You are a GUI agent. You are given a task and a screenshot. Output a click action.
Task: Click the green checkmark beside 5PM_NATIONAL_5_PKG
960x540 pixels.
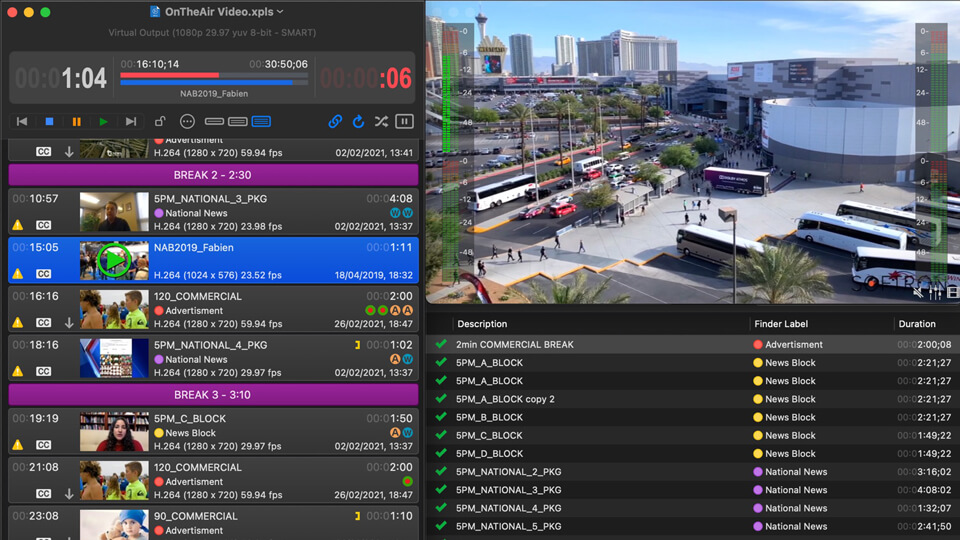pos(441,526)
